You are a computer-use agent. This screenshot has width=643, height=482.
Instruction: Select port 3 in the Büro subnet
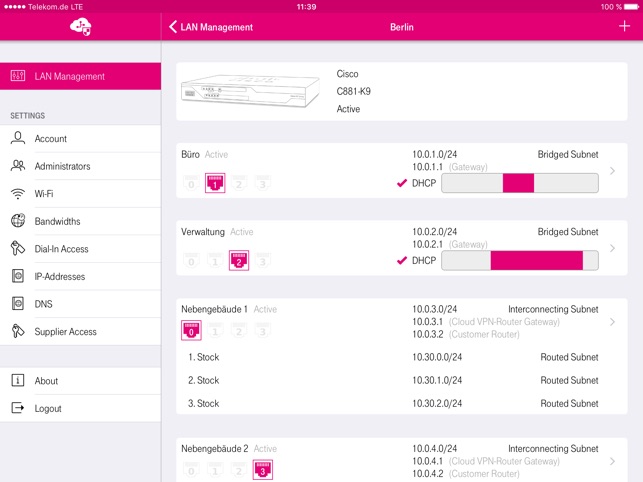pyautogui.click(x=262, y=183)
